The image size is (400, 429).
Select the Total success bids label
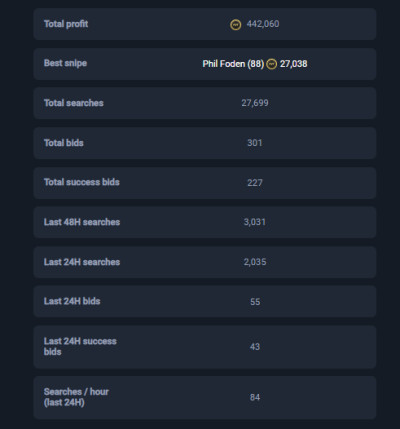82,182
